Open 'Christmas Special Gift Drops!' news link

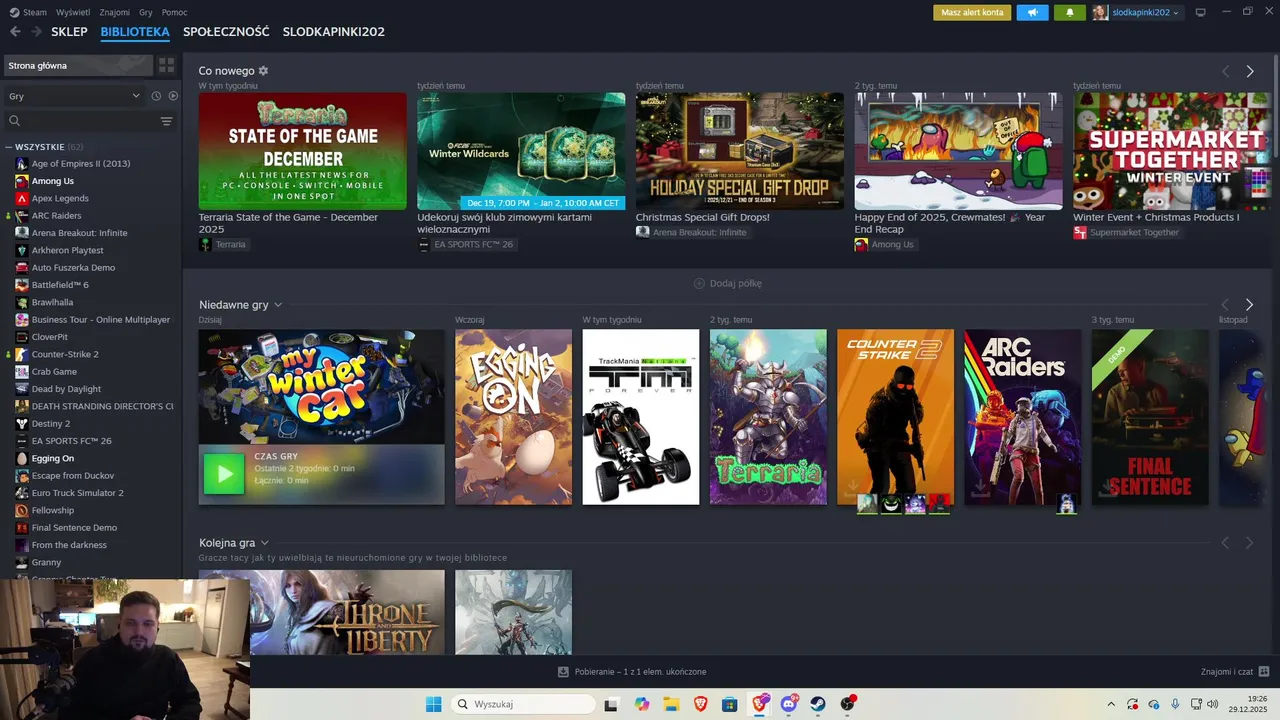coord(702,217)
